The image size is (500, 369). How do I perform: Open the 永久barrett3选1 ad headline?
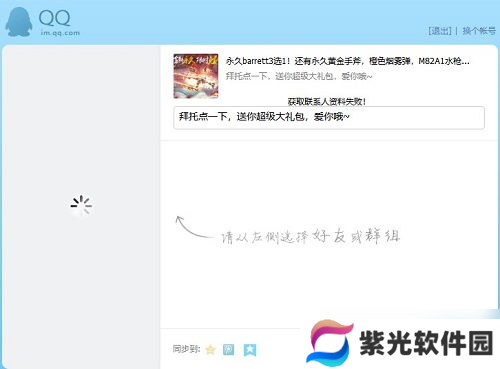[347, 61]
